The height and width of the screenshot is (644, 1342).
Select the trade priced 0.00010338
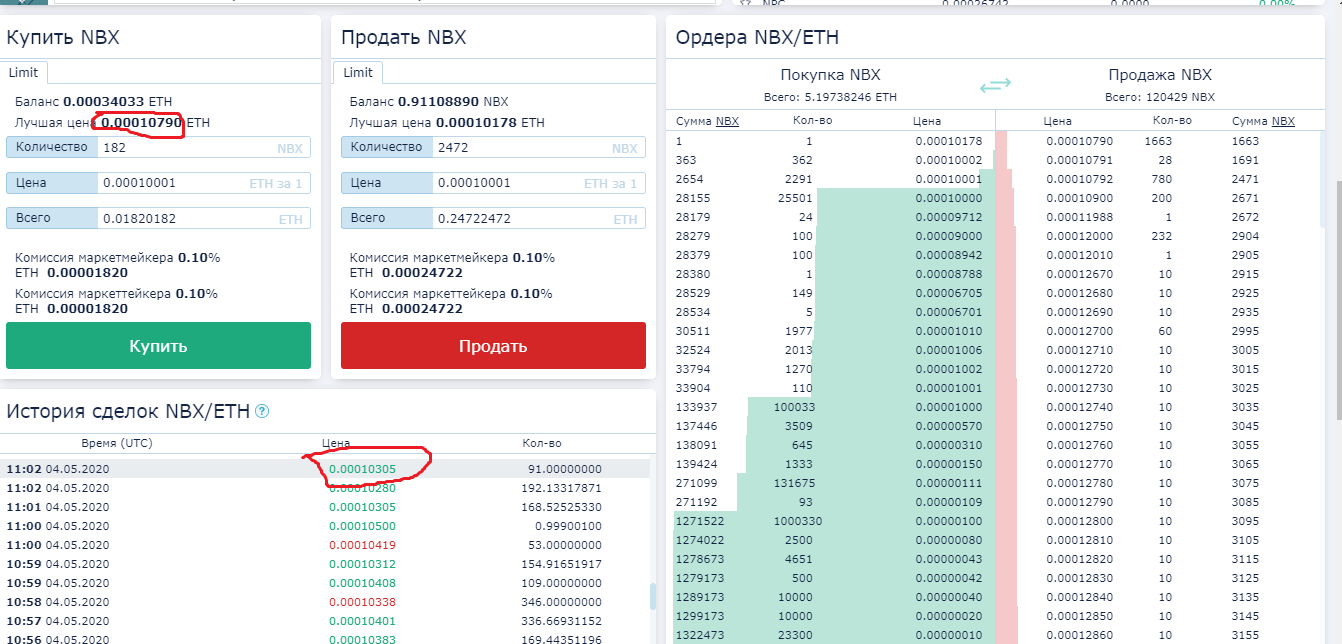click(325, 602)
